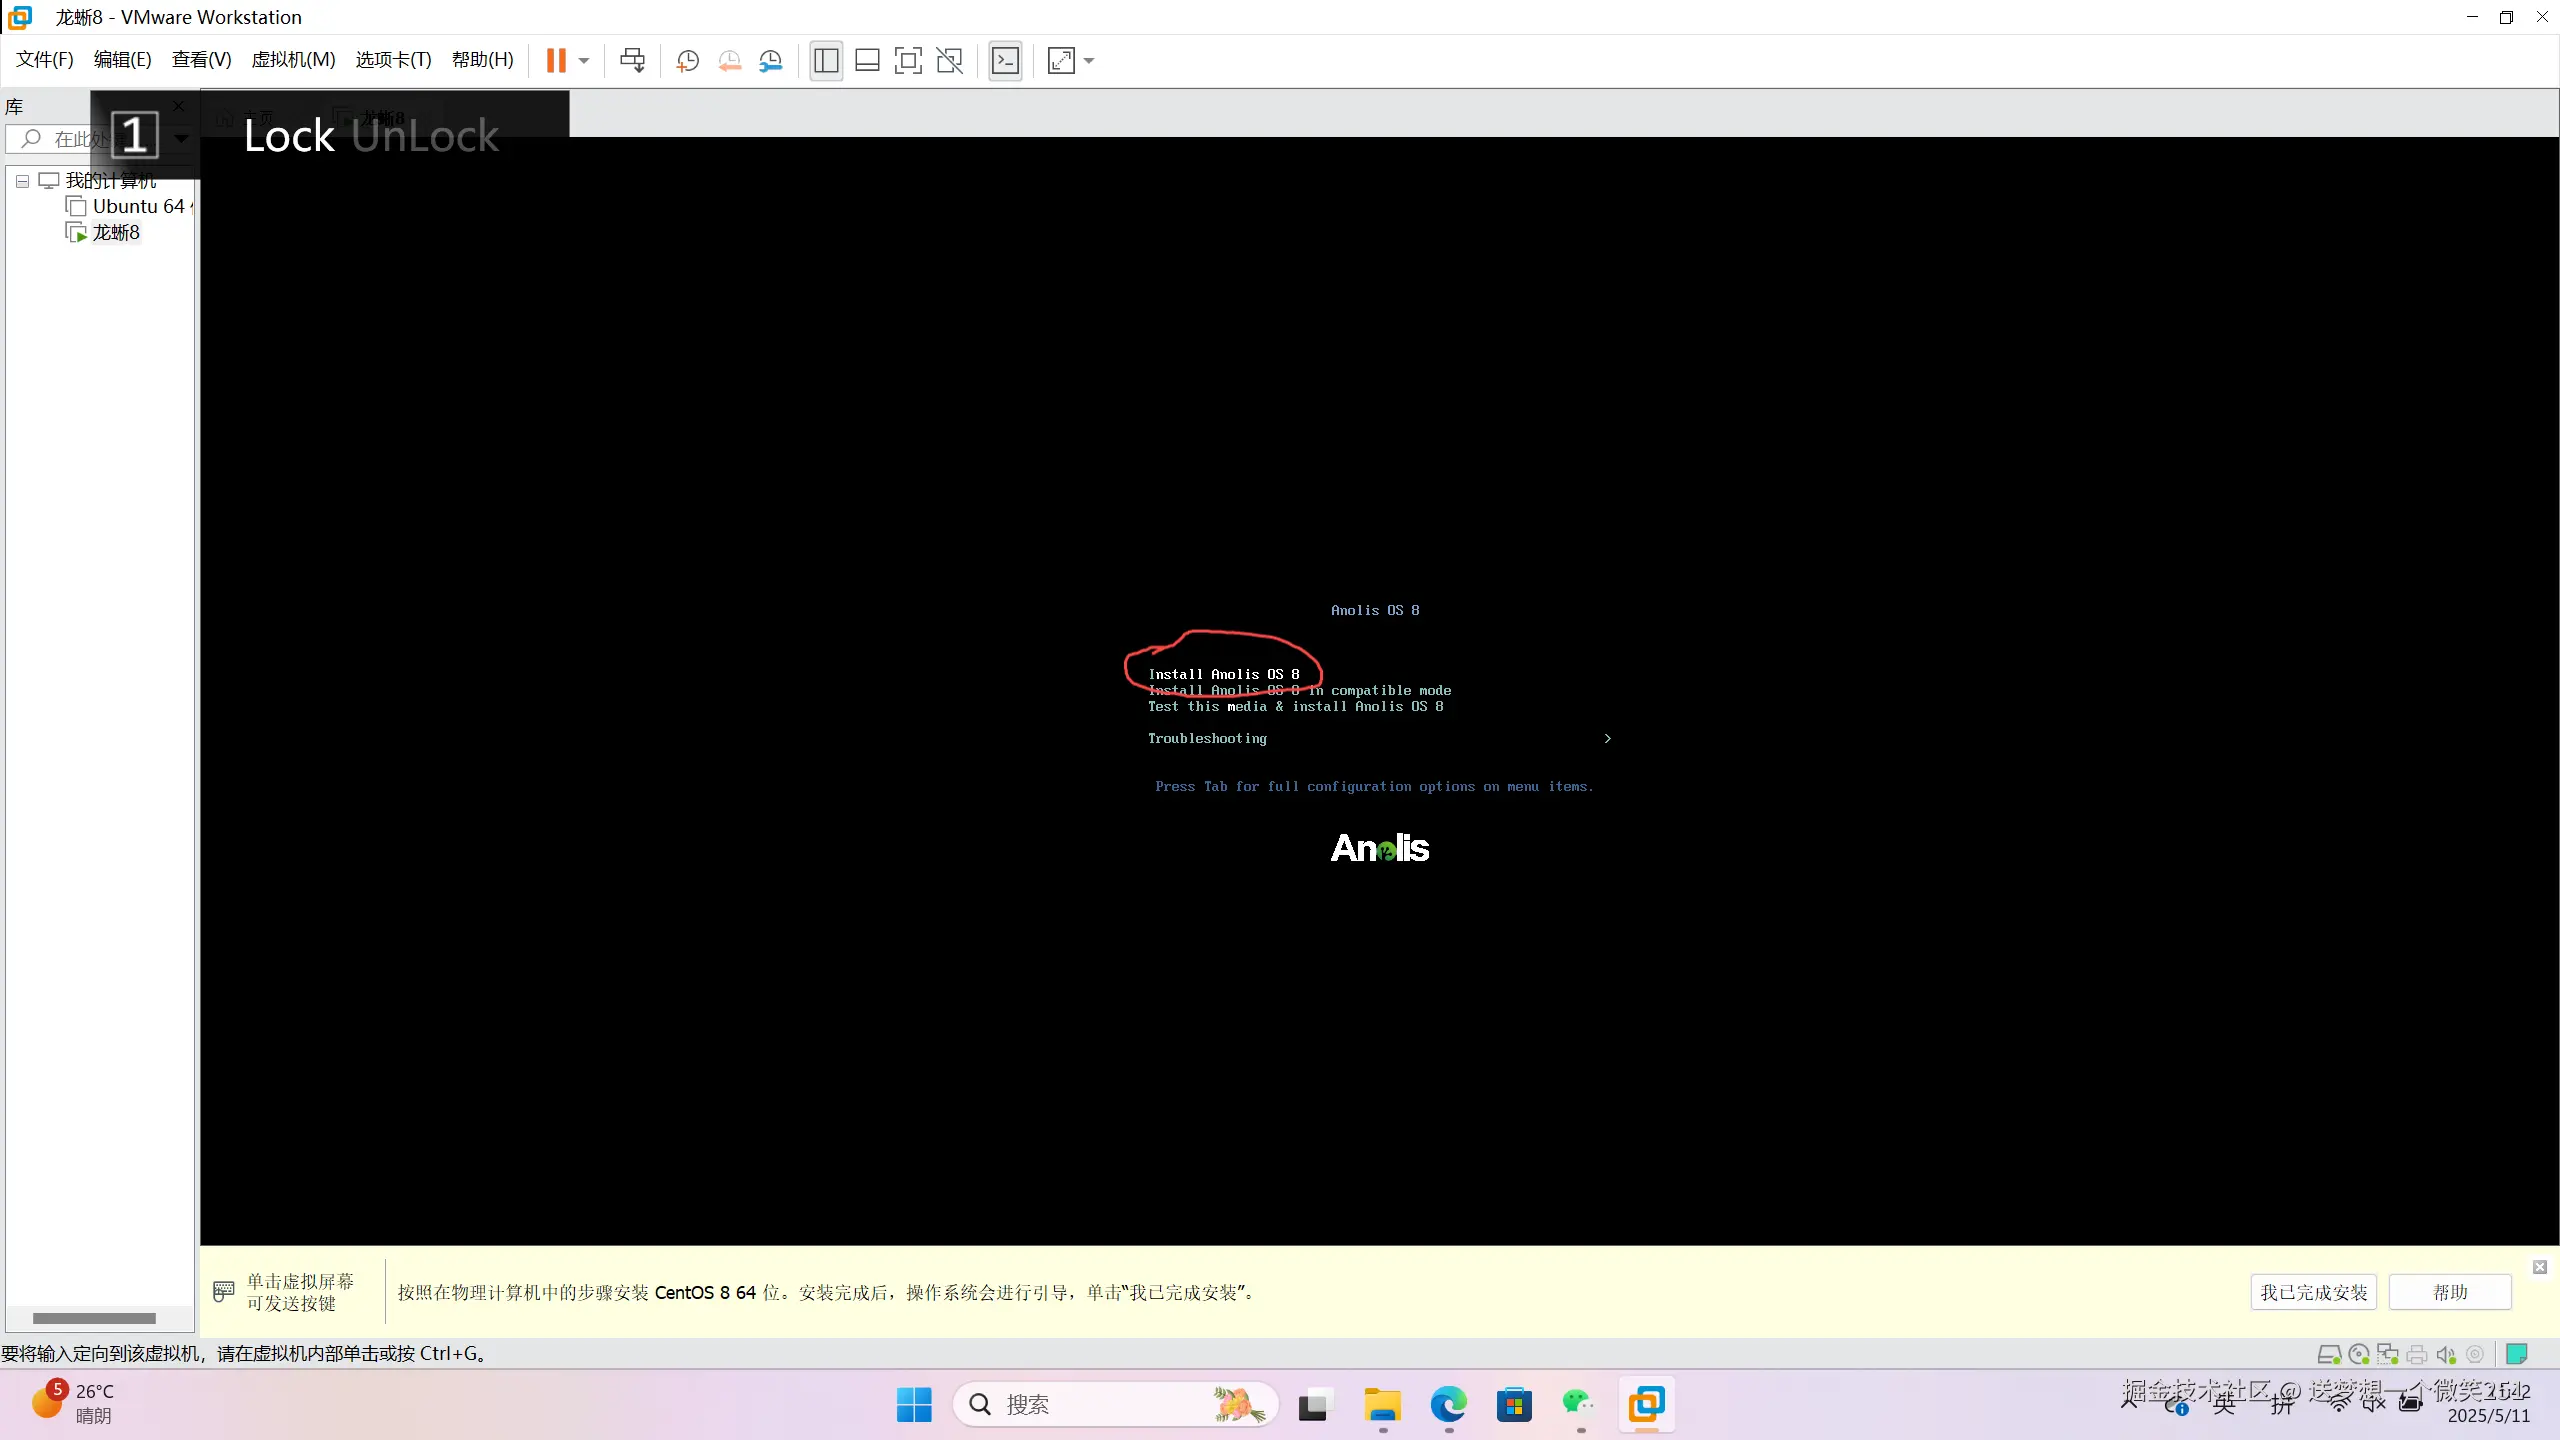
Task: Open the snapshot manager wrench icon
Action: click(x=770, y=60)
